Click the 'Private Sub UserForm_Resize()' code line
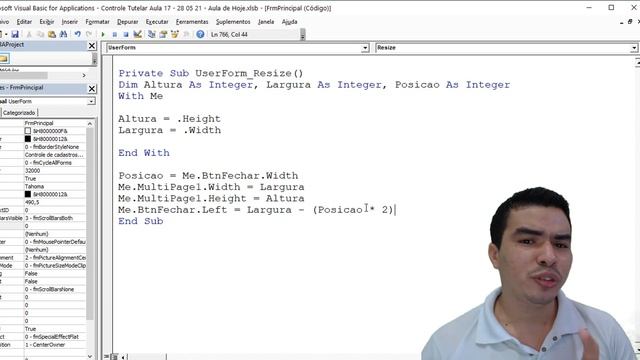Screen dimensions: 640x360 coord(211,73)
